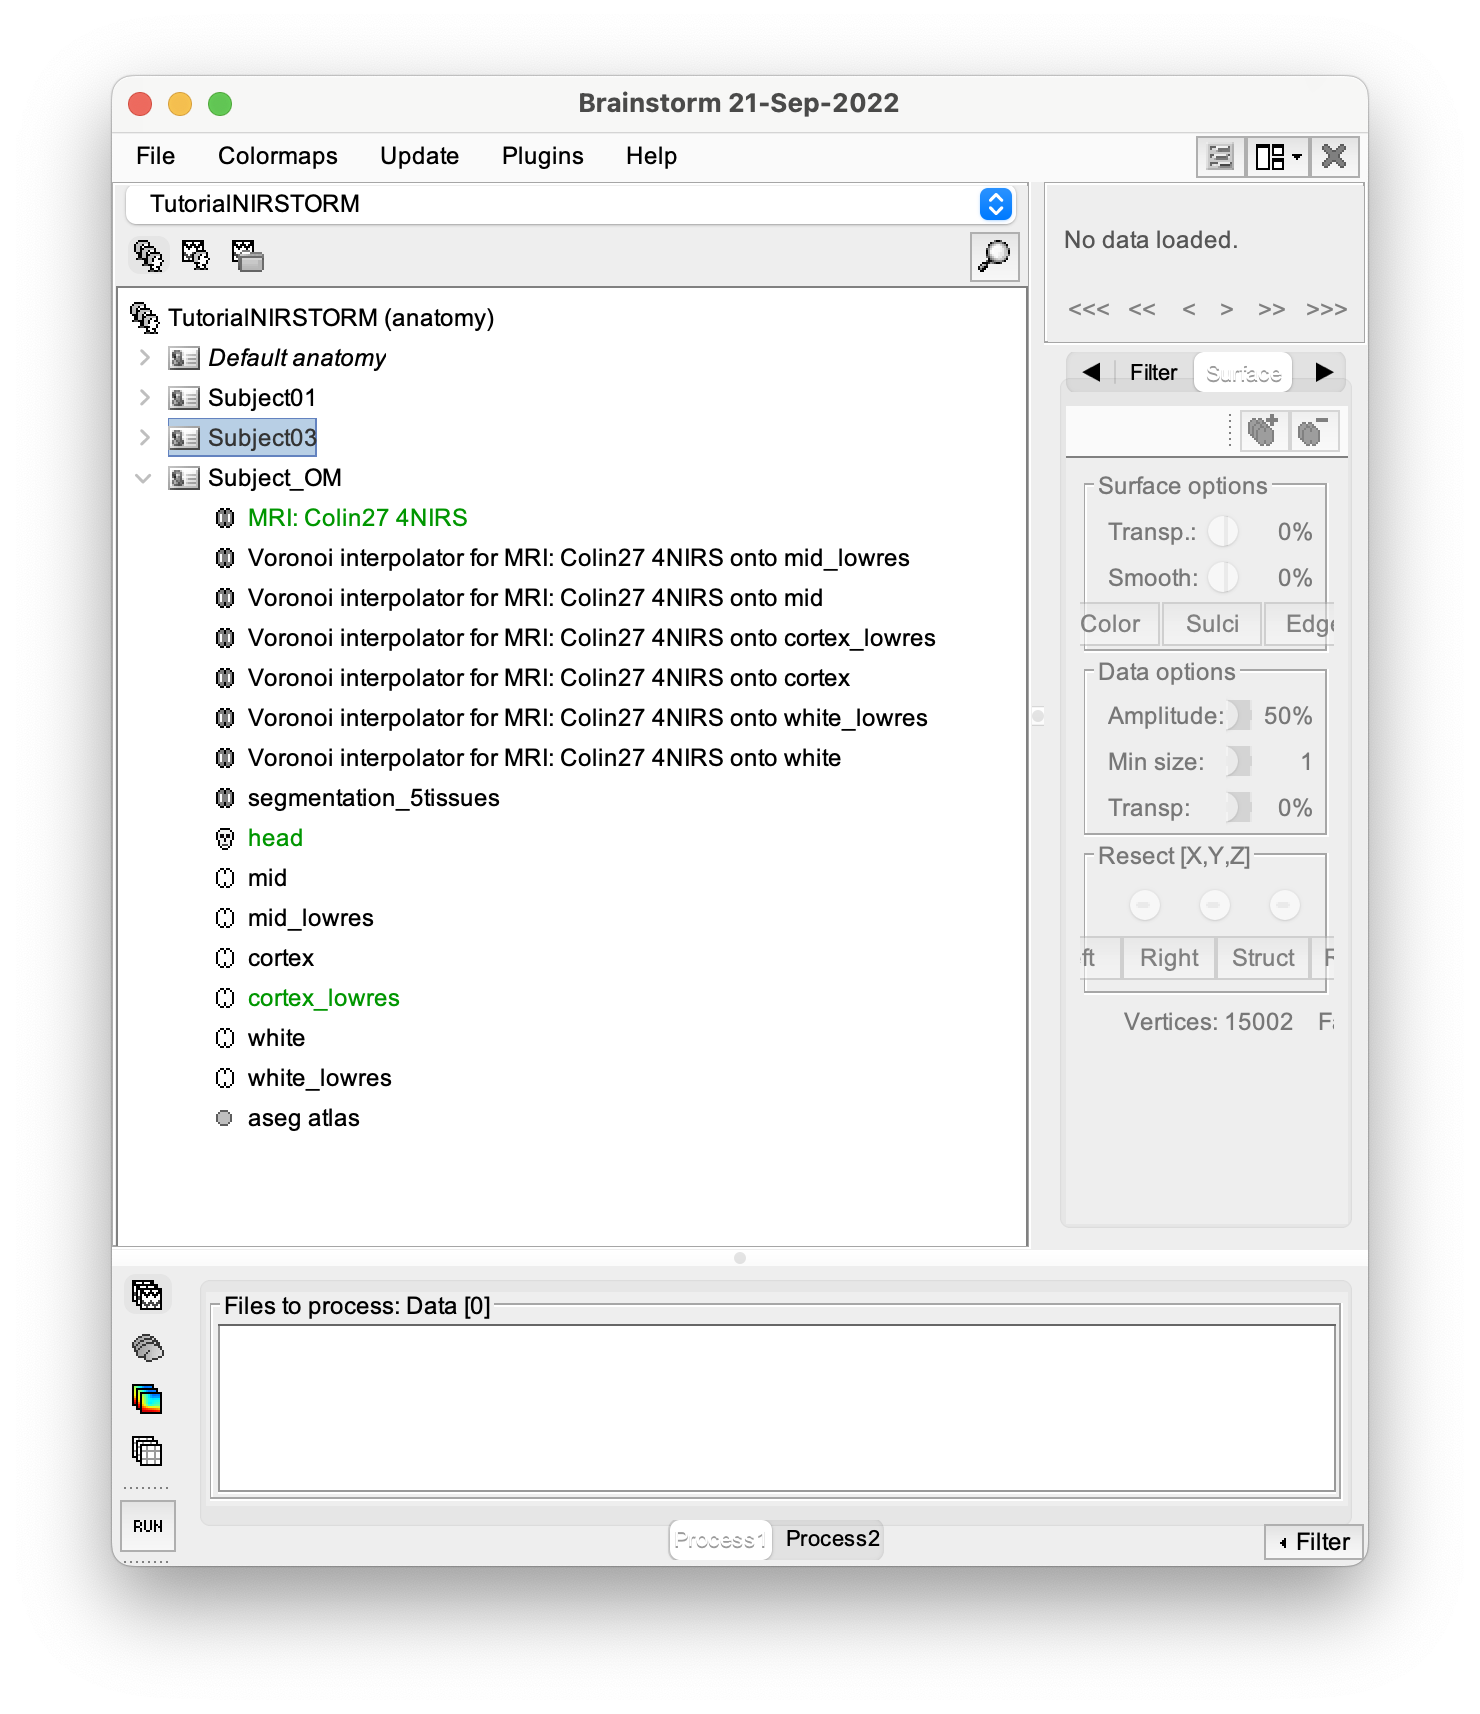This screenshot has height=1714, width=1480.
Task: Select MRI: Colin27 4NIRS item
Action: coord(358,518)
